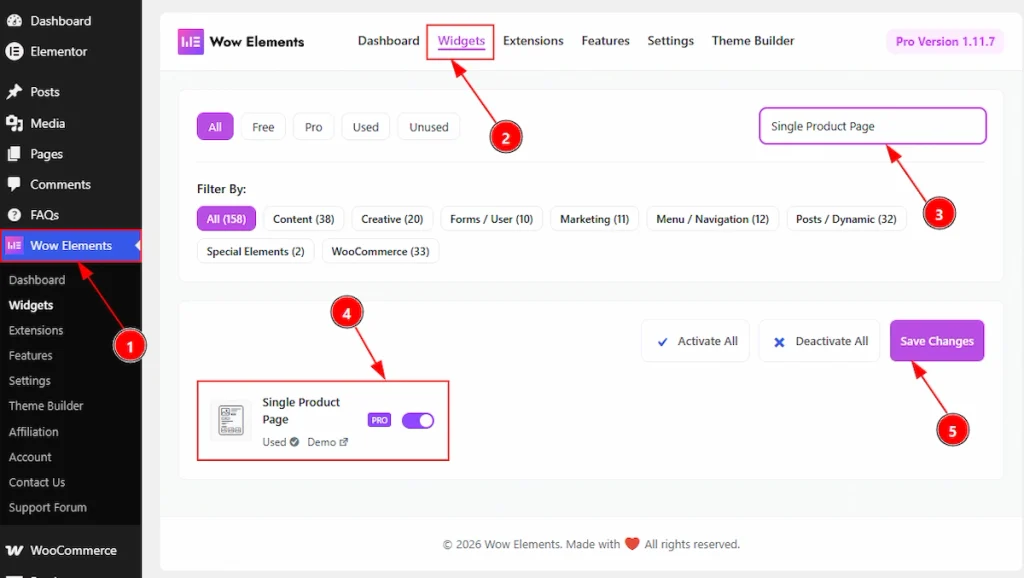1024x578 pixels.
Task: Click the Used checkmark icon on widget card
Action: point(295,442)
